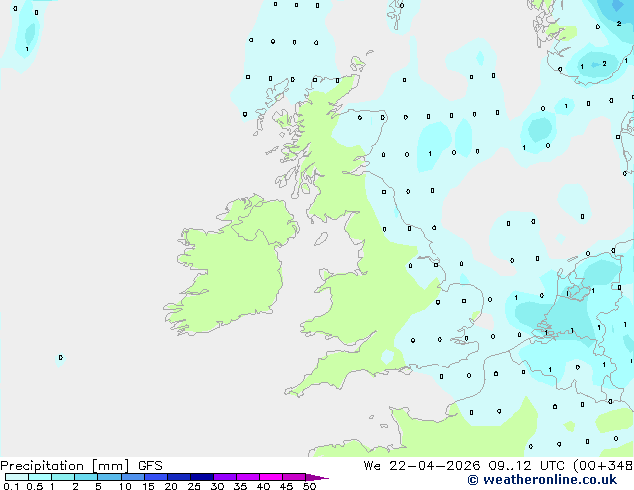Select the legend swatch between 0.1 and 0.5
634x490 pixels.
coord(17,477)
